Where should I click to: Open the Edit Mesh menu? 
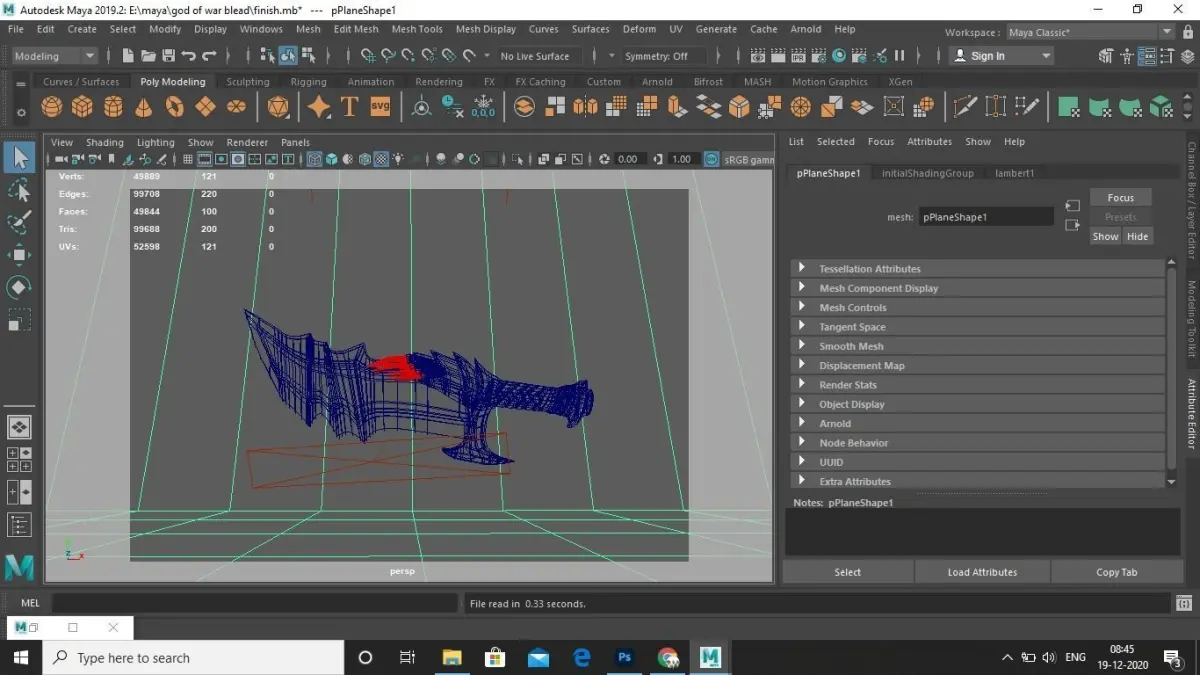tap(356, 29)
